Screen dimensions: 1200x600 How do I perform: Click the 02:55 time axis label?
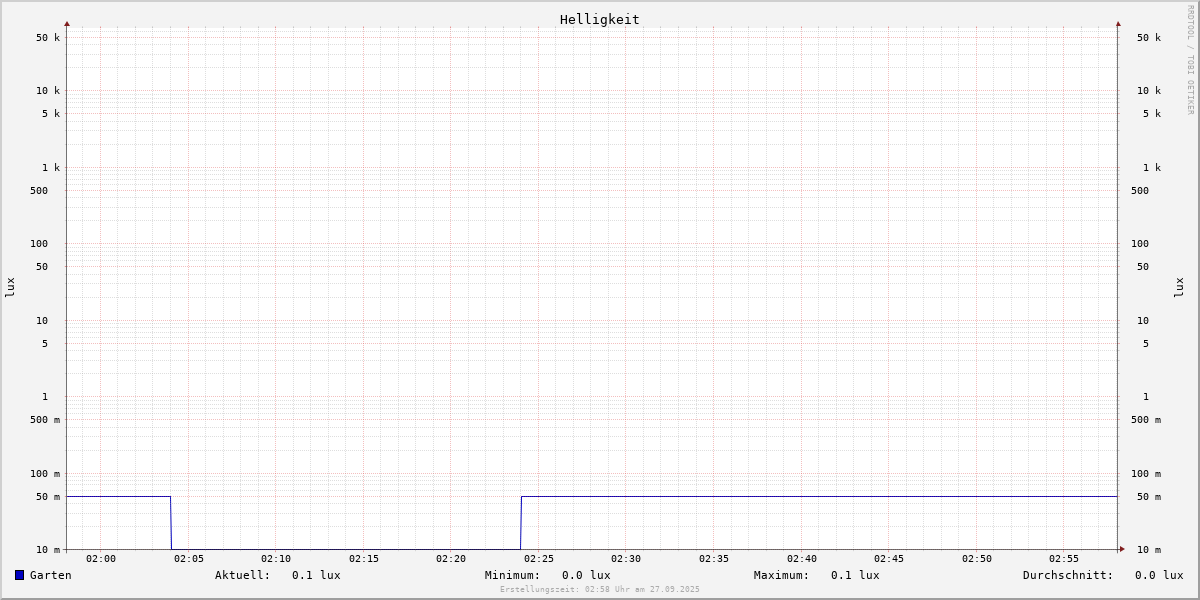[x=1064, y=559]
